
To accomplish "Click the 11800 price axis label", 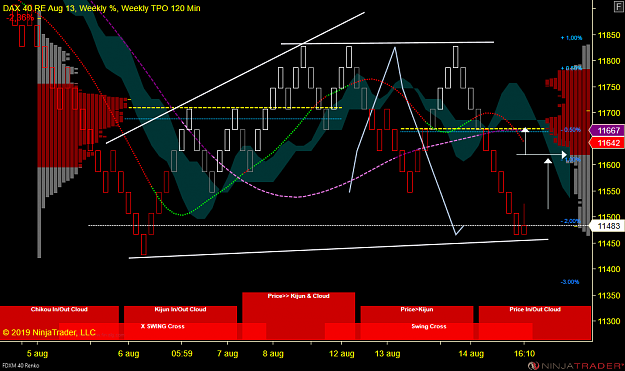I will [609, 61].
